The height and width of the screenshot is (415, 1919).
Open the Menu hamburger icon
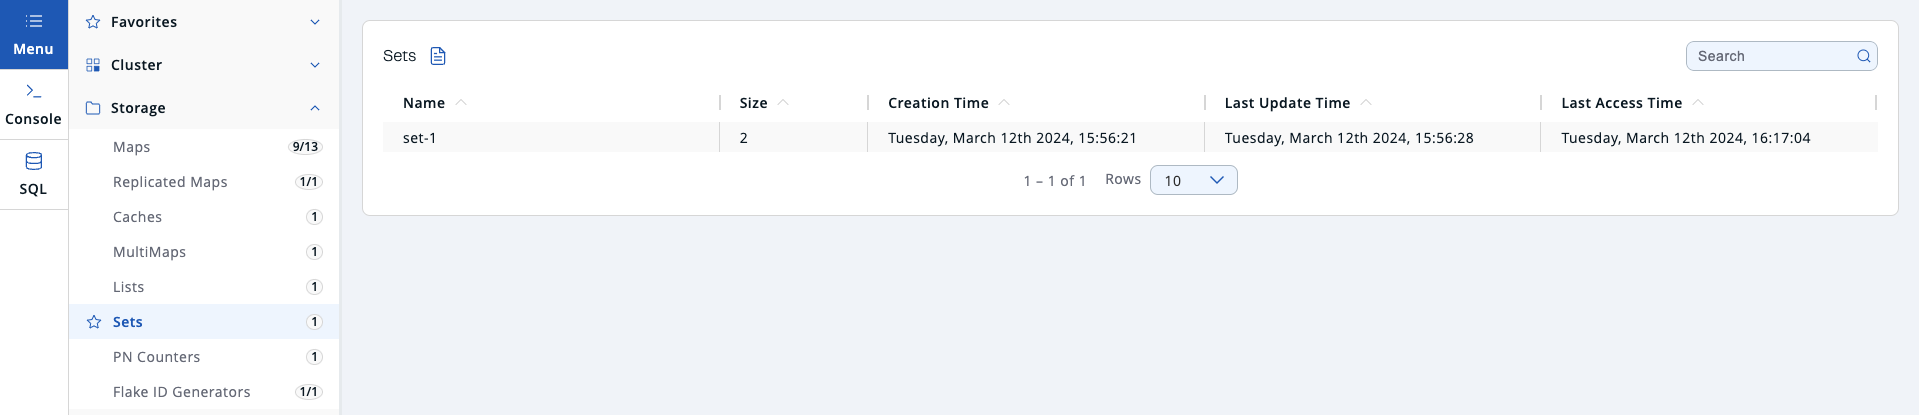[34, 21]
